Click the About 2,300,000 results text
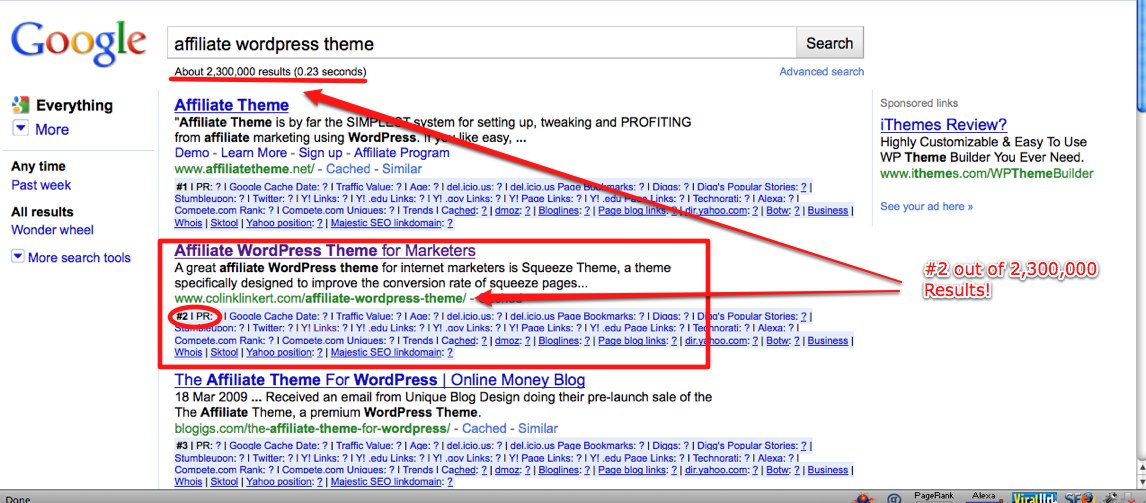1146x503 pixels. click(x=270, y=72)
